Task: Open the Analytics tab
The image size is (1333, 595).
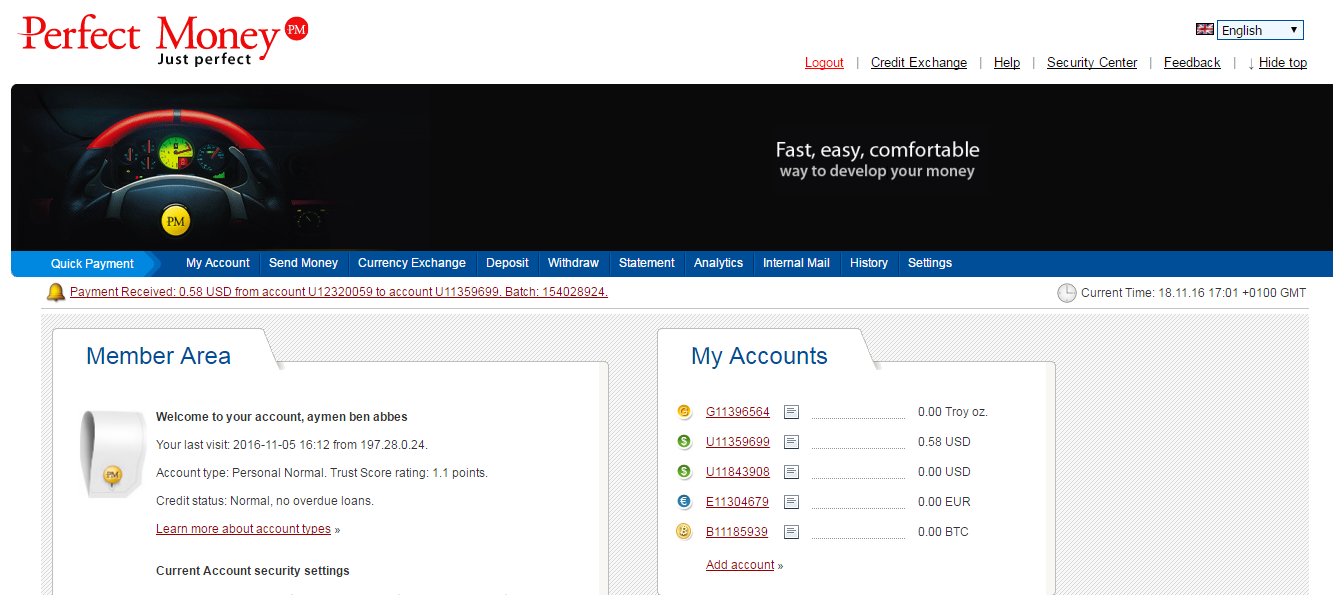Action: 718,263
